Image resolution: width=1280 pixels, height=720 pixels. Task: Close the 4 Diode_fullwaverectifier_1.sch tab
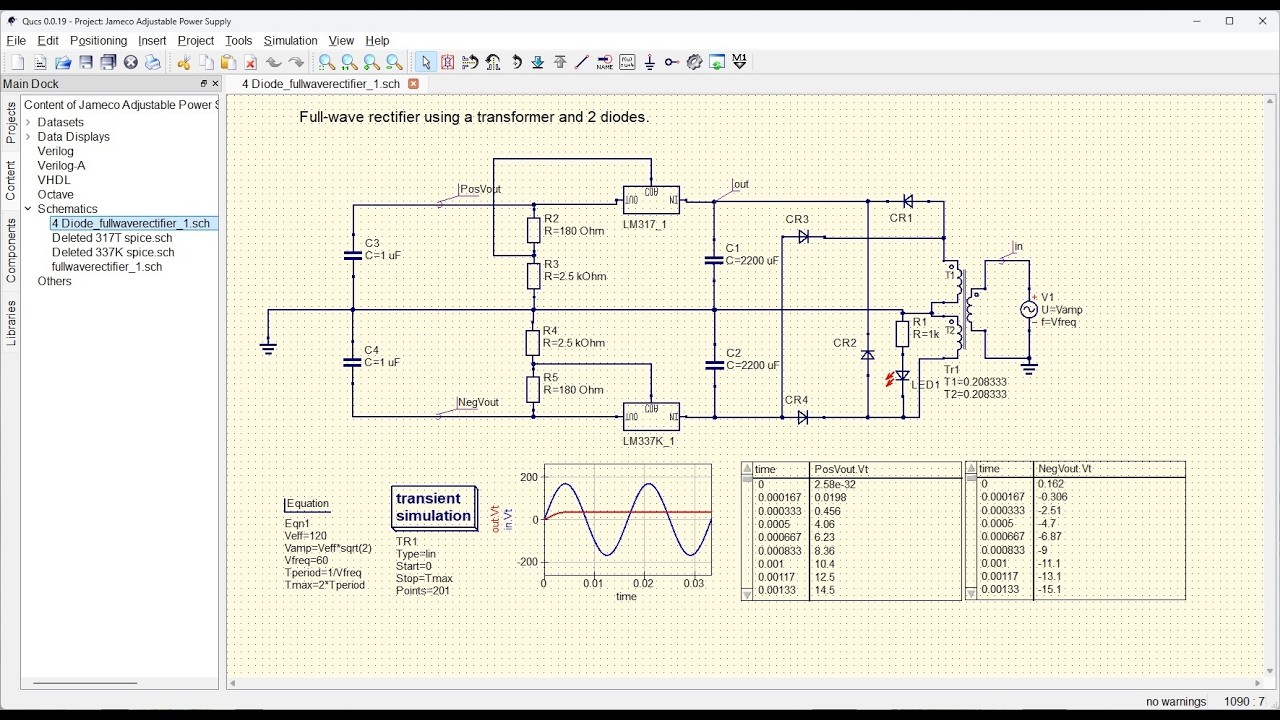pos(413,84)
